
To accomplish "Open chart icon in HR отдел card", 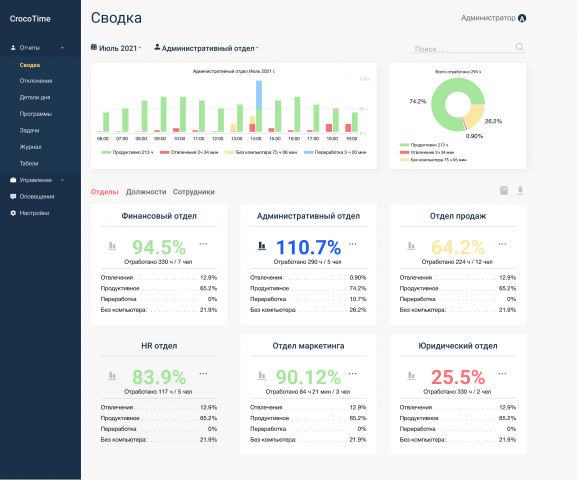I will click(112, 375).
